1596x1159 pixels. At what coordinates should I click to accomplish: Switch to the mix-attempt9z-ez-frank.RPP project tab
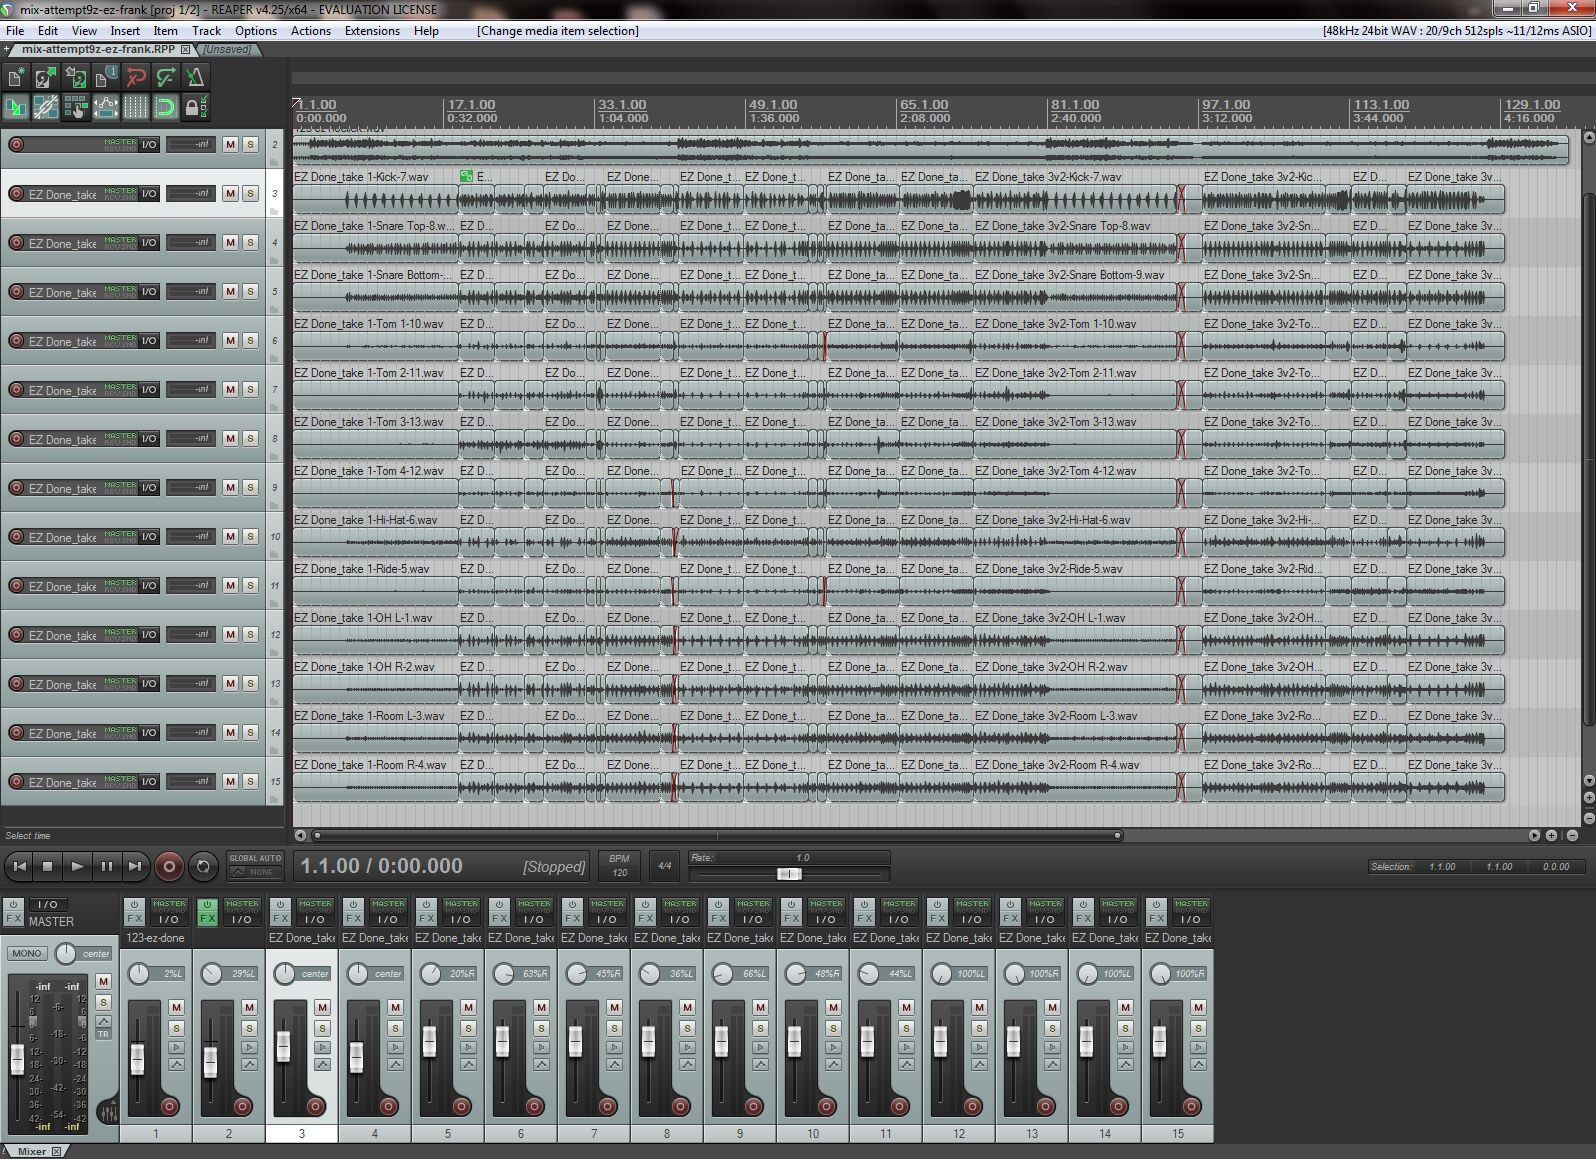98,49
